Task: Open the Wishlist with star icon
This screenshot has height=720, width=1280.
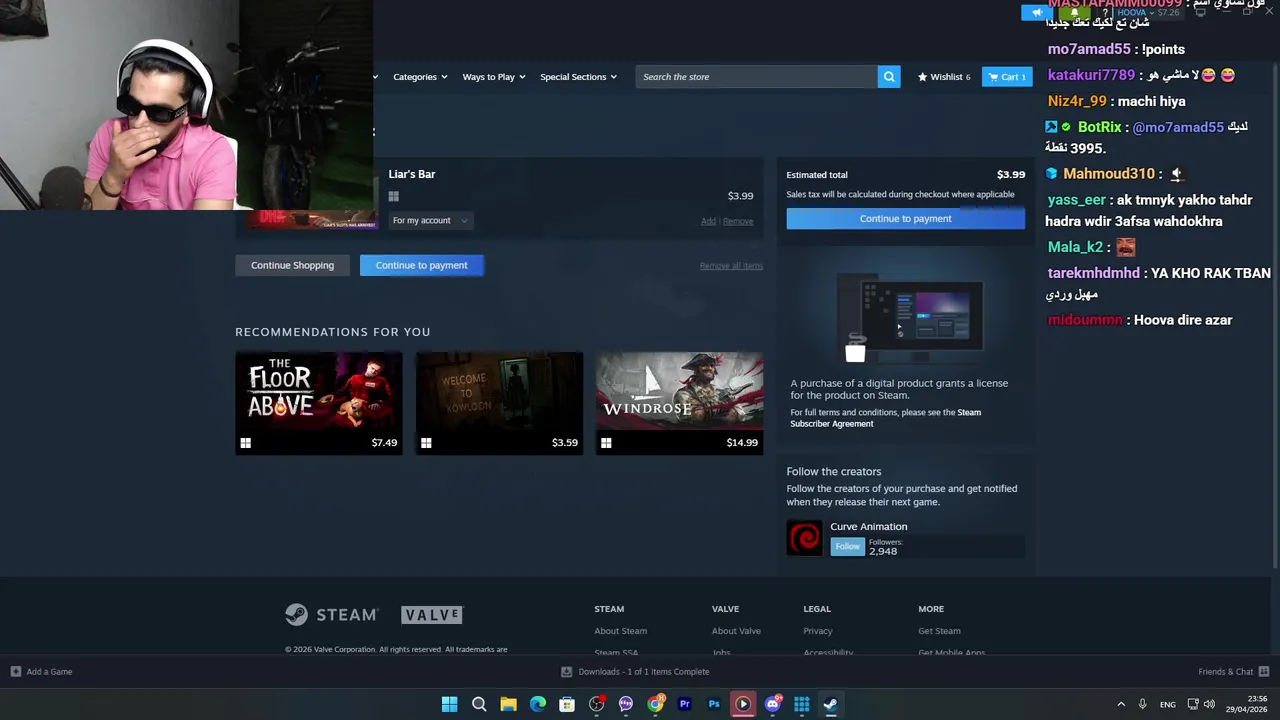Action: tap(944, 77)
